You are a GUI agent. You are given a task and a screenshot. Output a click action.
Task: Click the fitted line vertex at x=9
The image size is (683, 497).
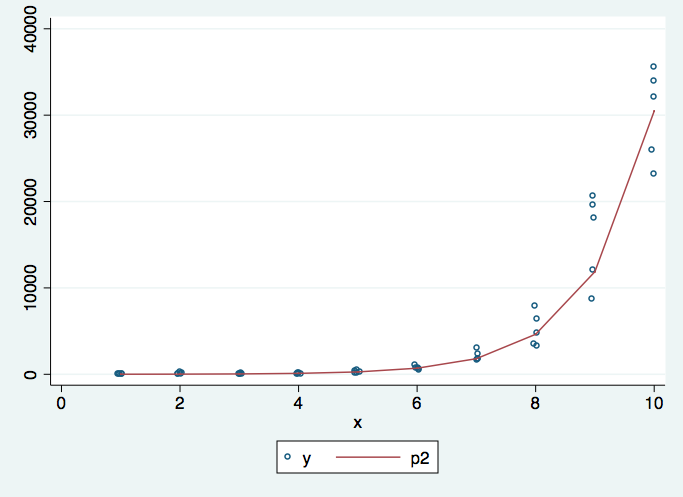(595, 272)
